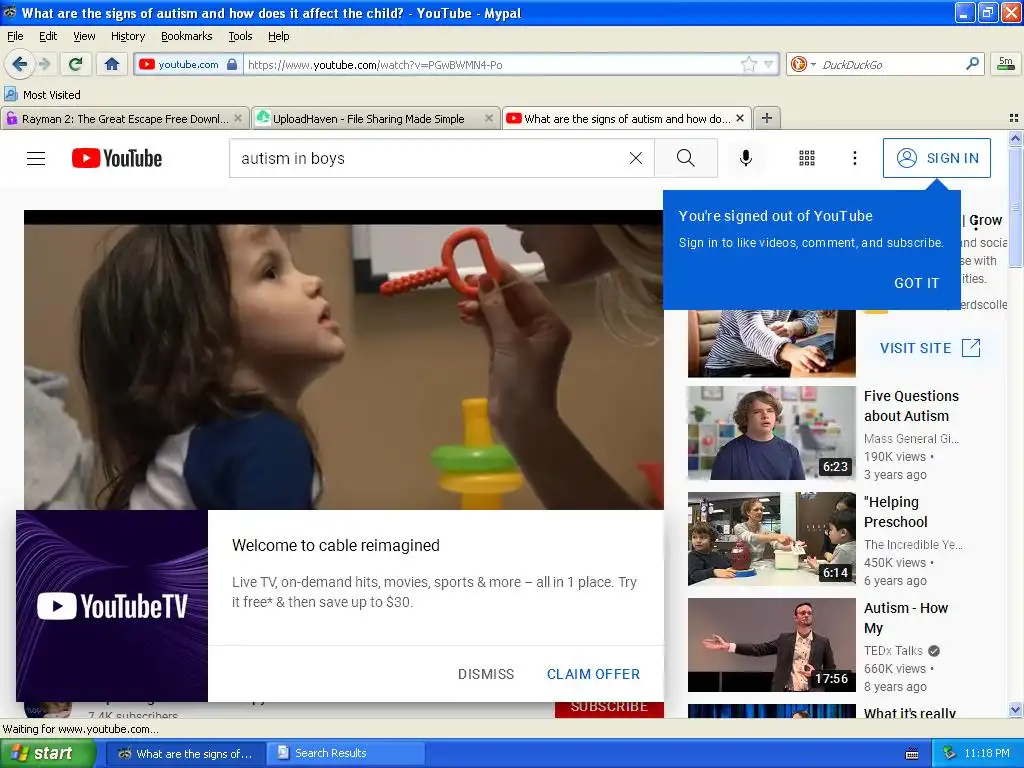Click the '"Helping Preschool' video title
This screenshot has height=768, width=1024.
(895, 511)
